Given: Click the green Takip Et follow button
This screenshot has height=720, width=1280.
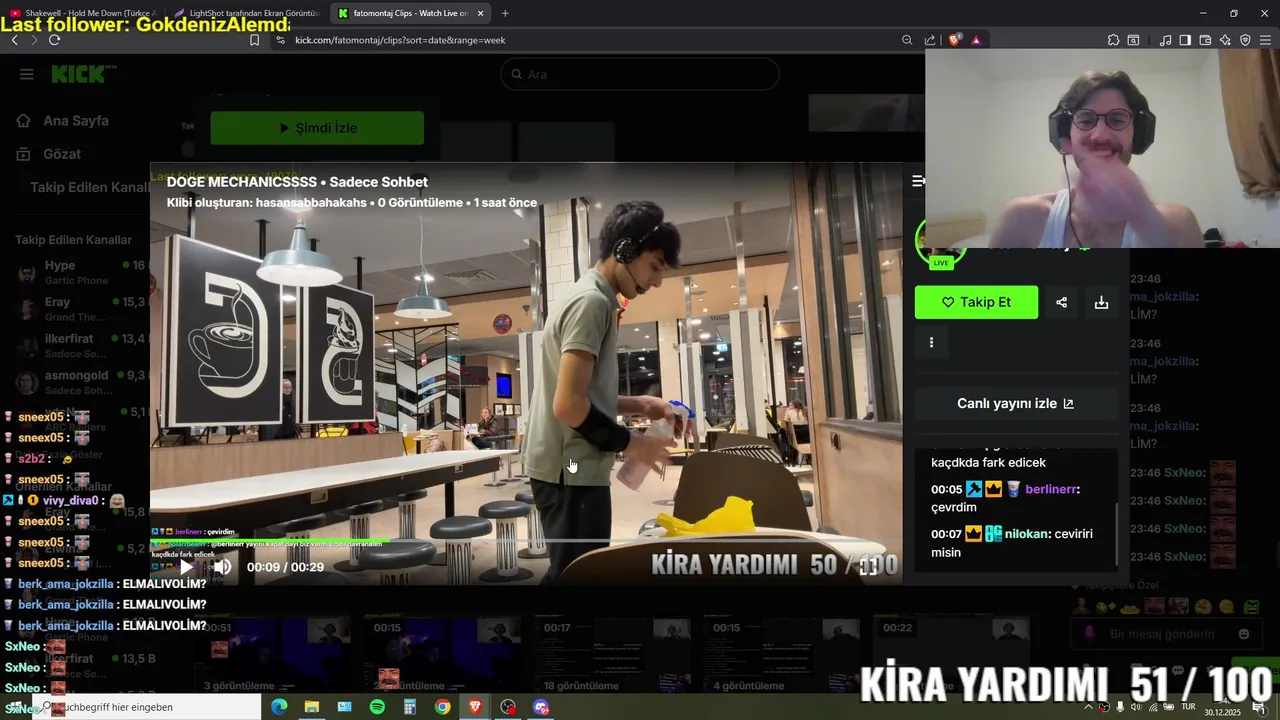Looking at the screenshot, I should tap(976, 302).
